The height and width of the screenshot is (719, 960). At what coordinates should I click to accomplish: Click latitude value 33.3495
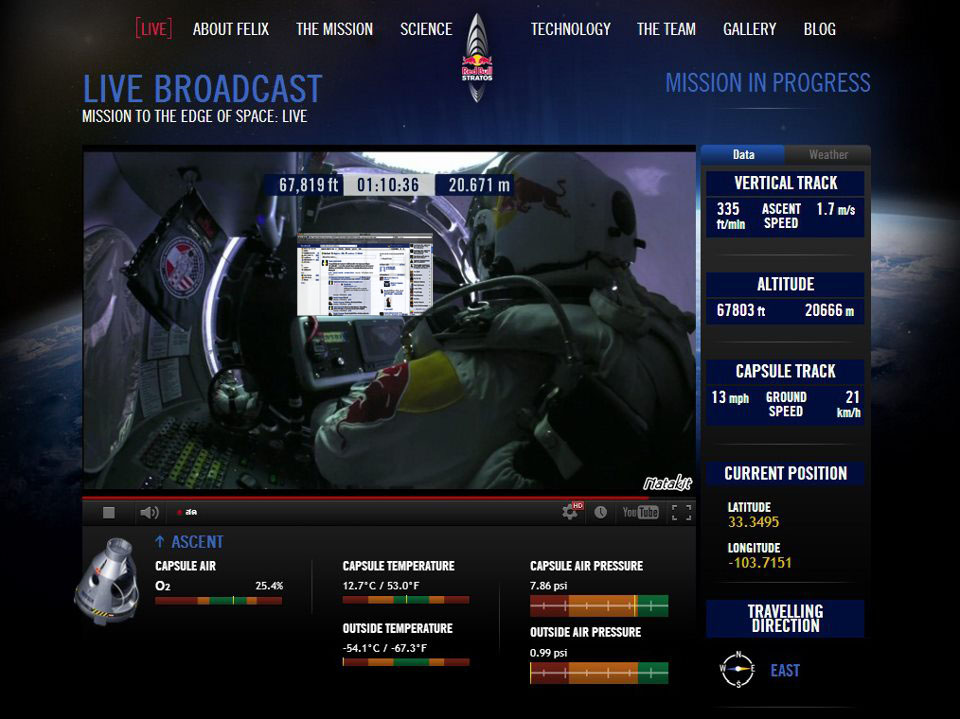(x=753, y=522)
